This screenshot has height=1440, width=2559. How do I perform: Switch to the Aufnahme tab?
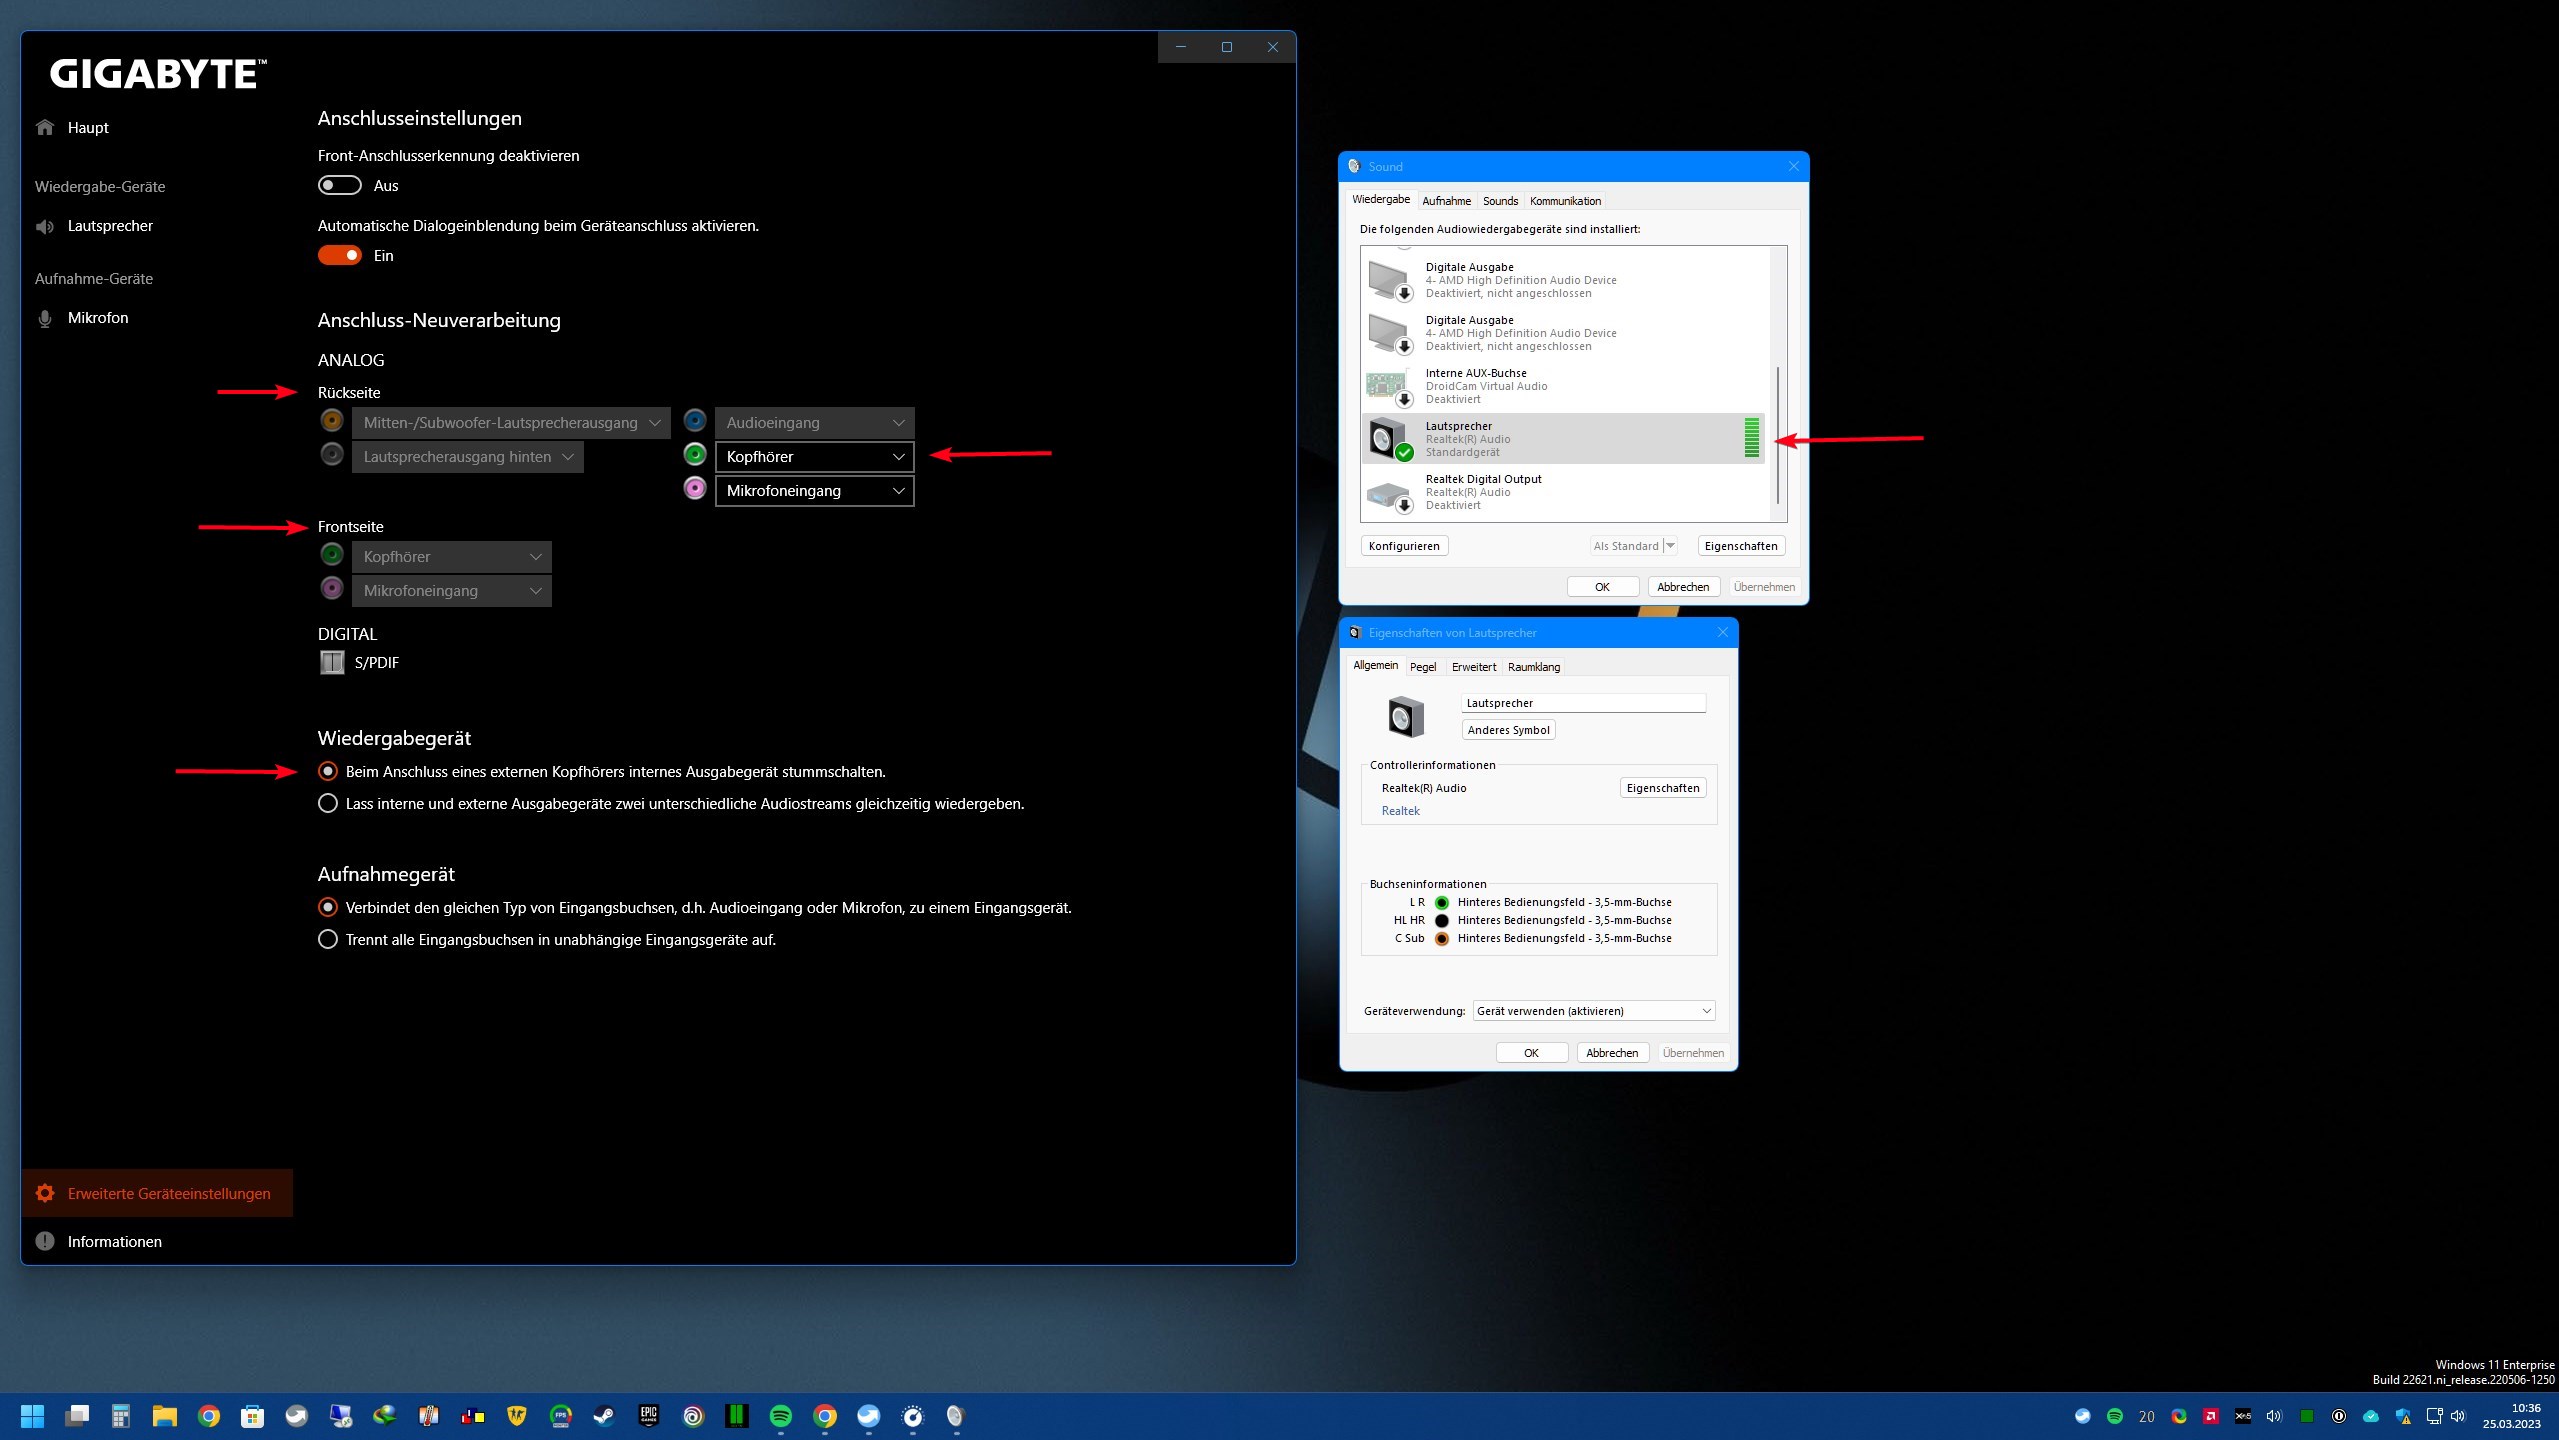pyautogui.click(x=1446, y=201)
